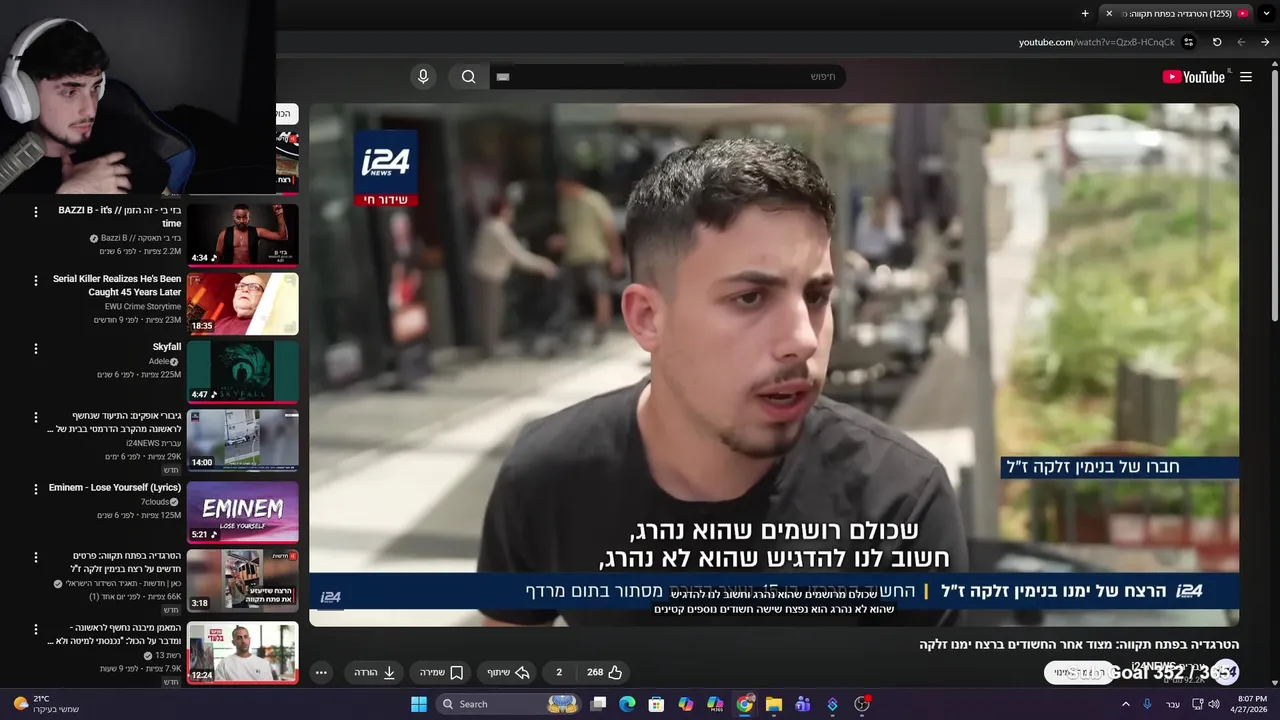This screenshot has height=720, width=1280.
Task: Open Task View on the taskbar
Action: [x=598, y=704]
